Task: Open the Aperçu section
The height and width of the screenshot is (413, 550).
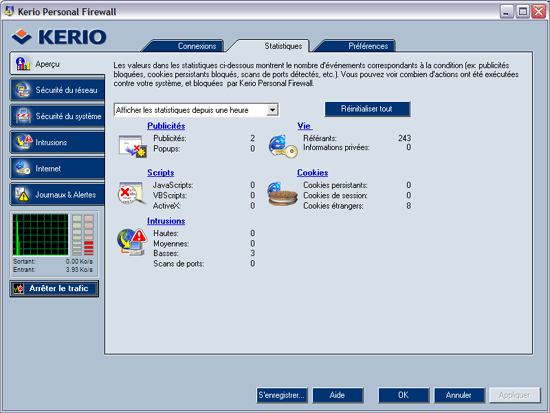Action: click(x=57, y=64)
